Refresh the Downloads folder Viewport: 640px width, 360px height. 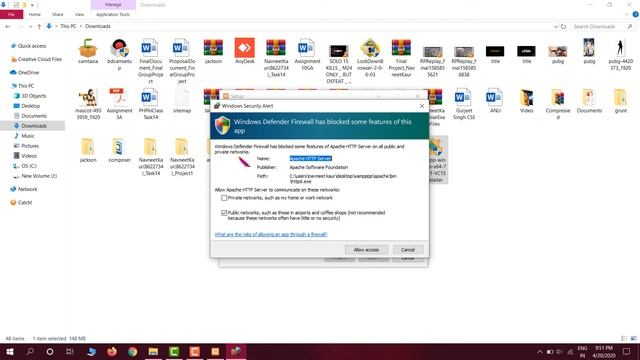coord(563,27)
